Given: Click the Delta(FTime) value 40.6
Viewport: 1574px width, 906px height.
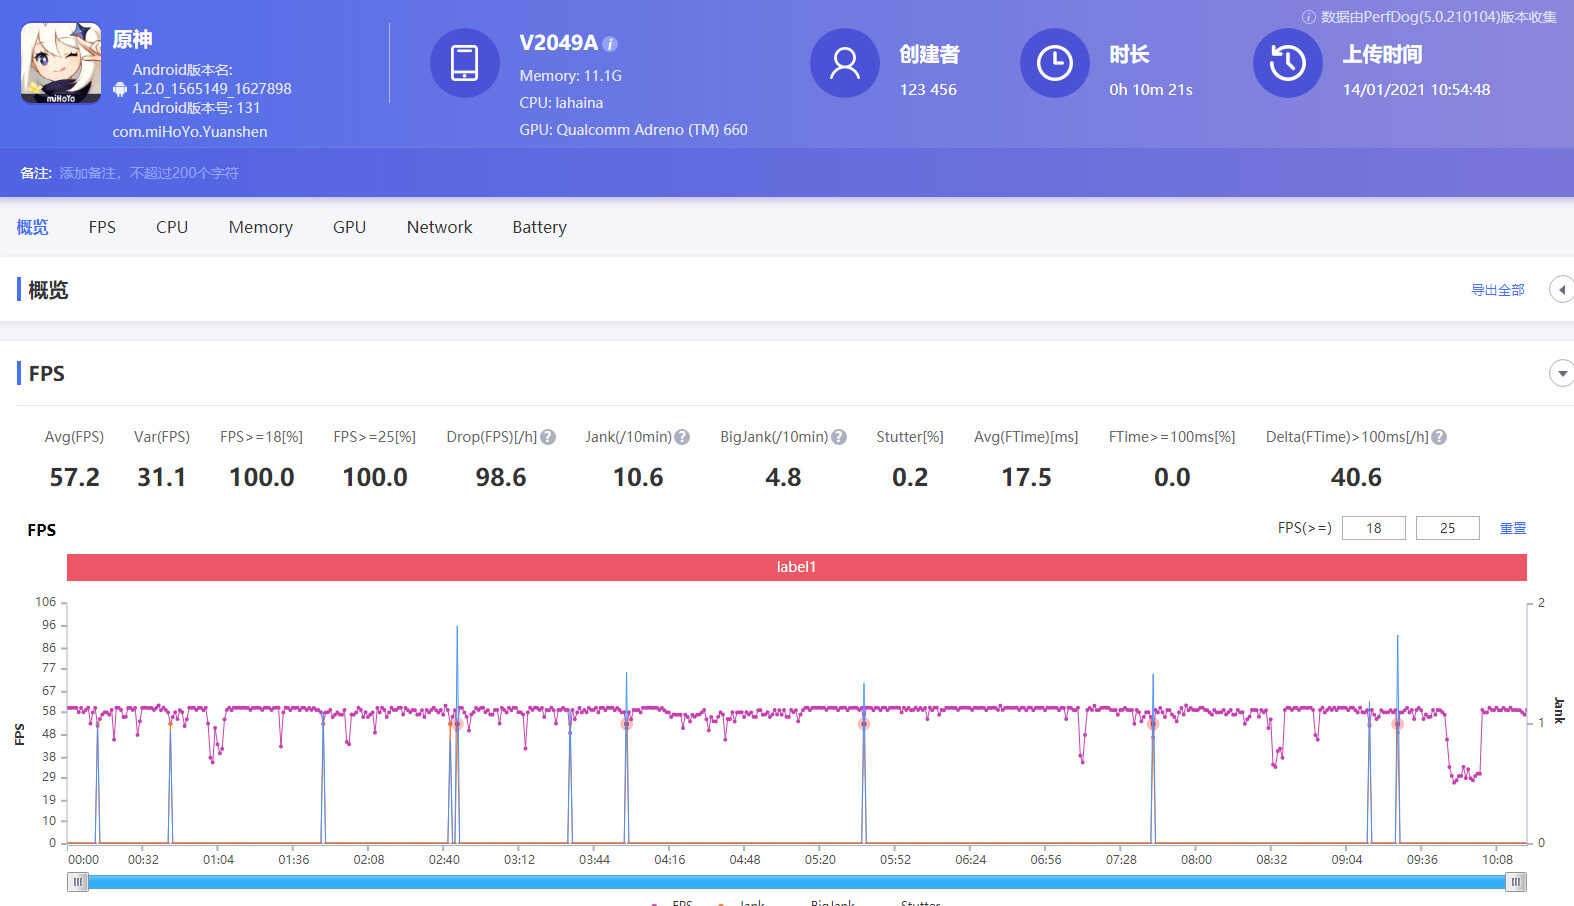Looking at the screenshot, I should (x=1356, y=478).
